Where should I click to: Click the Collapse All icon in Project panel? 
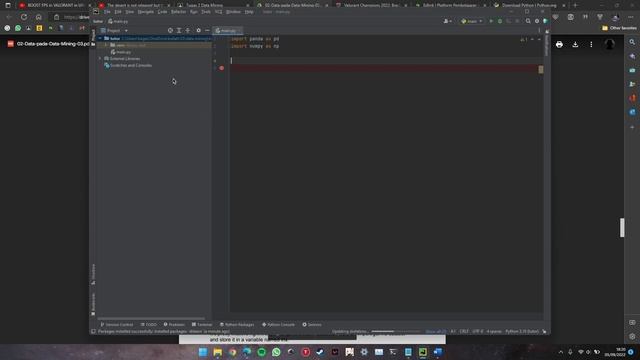pos(188,31)
